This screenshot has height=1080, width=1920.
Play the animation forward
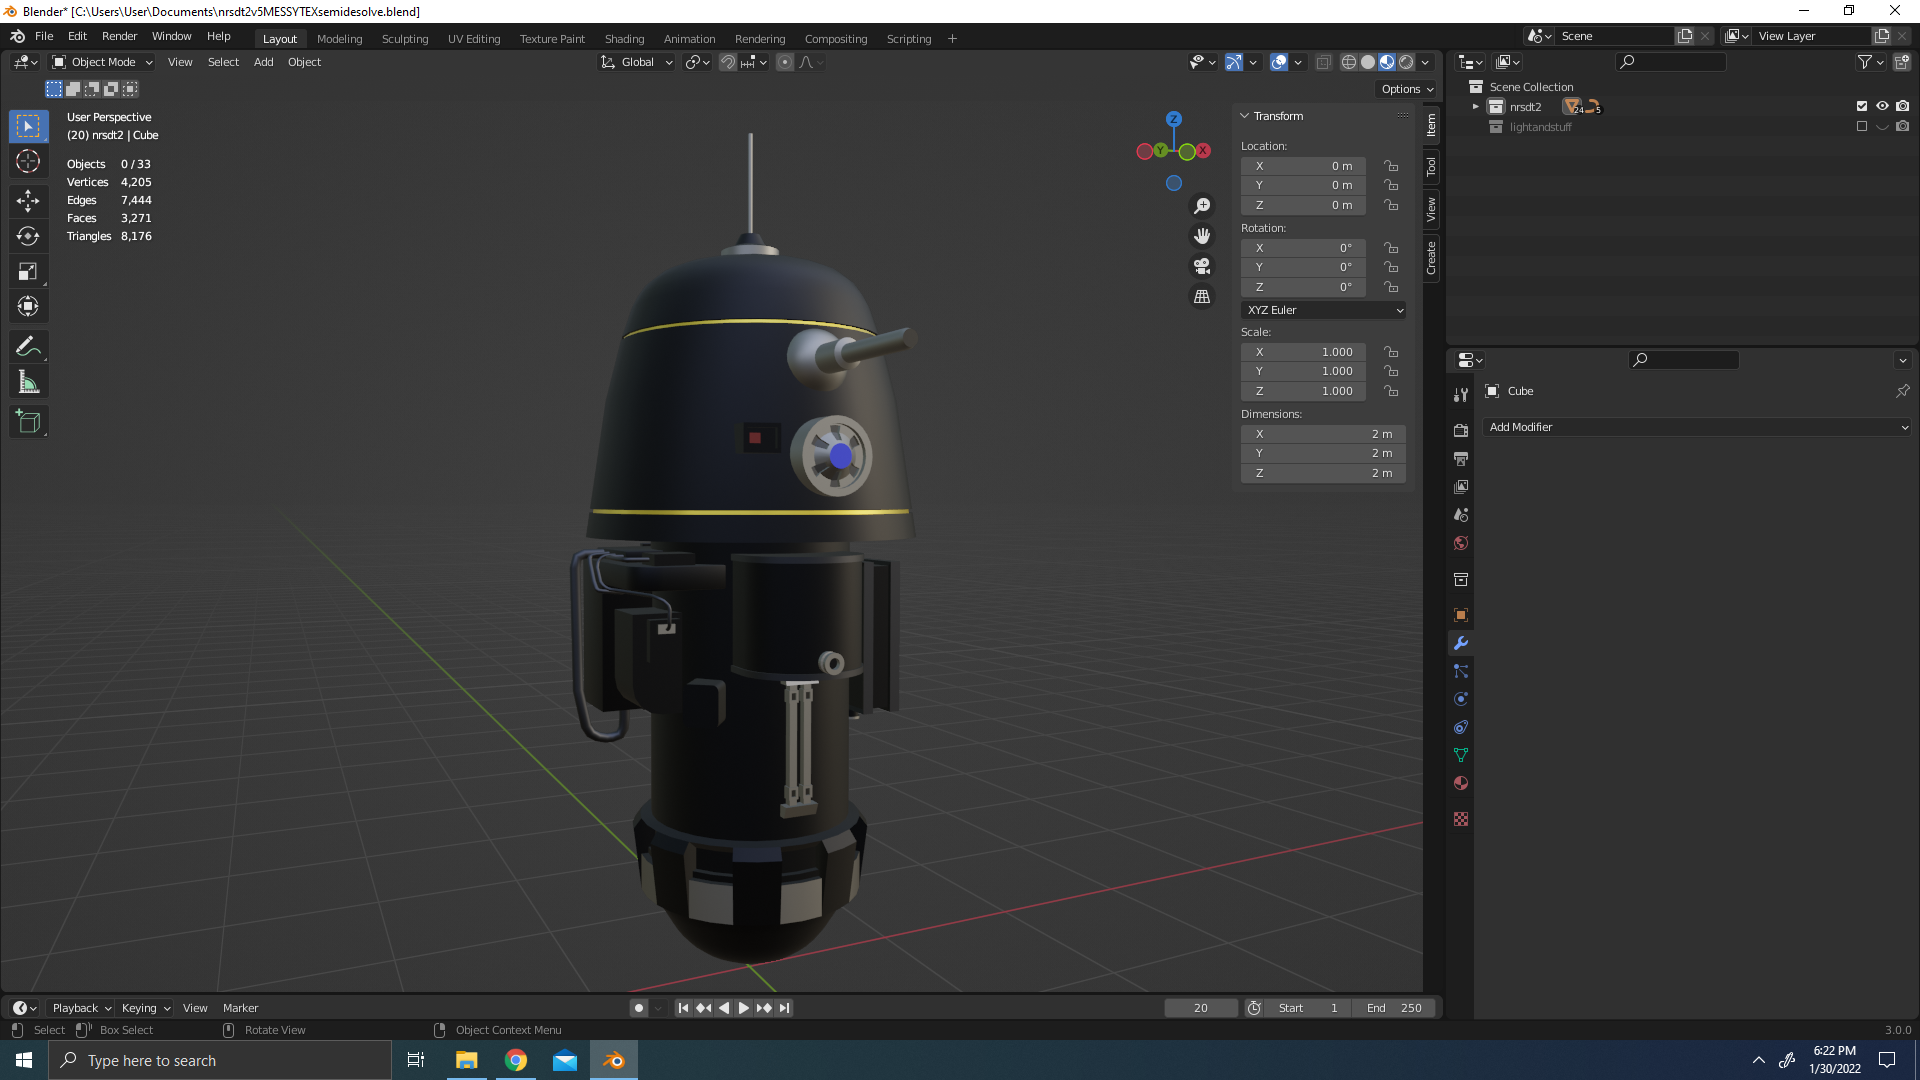(743, 1008)
